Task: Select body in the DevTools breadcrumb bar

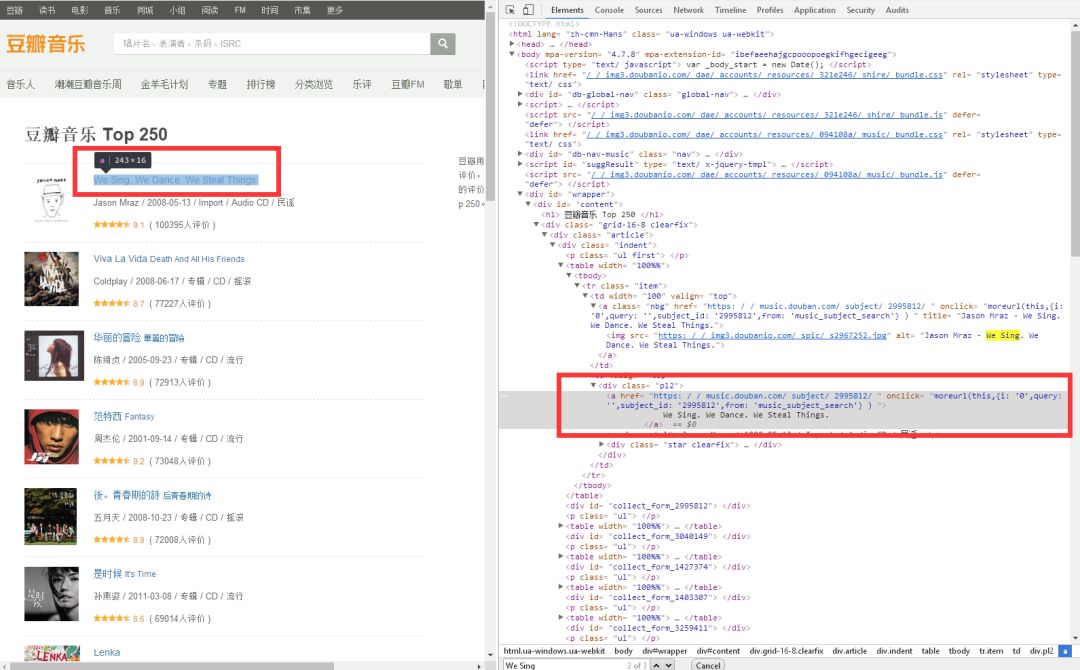Action: pos(623,651)
